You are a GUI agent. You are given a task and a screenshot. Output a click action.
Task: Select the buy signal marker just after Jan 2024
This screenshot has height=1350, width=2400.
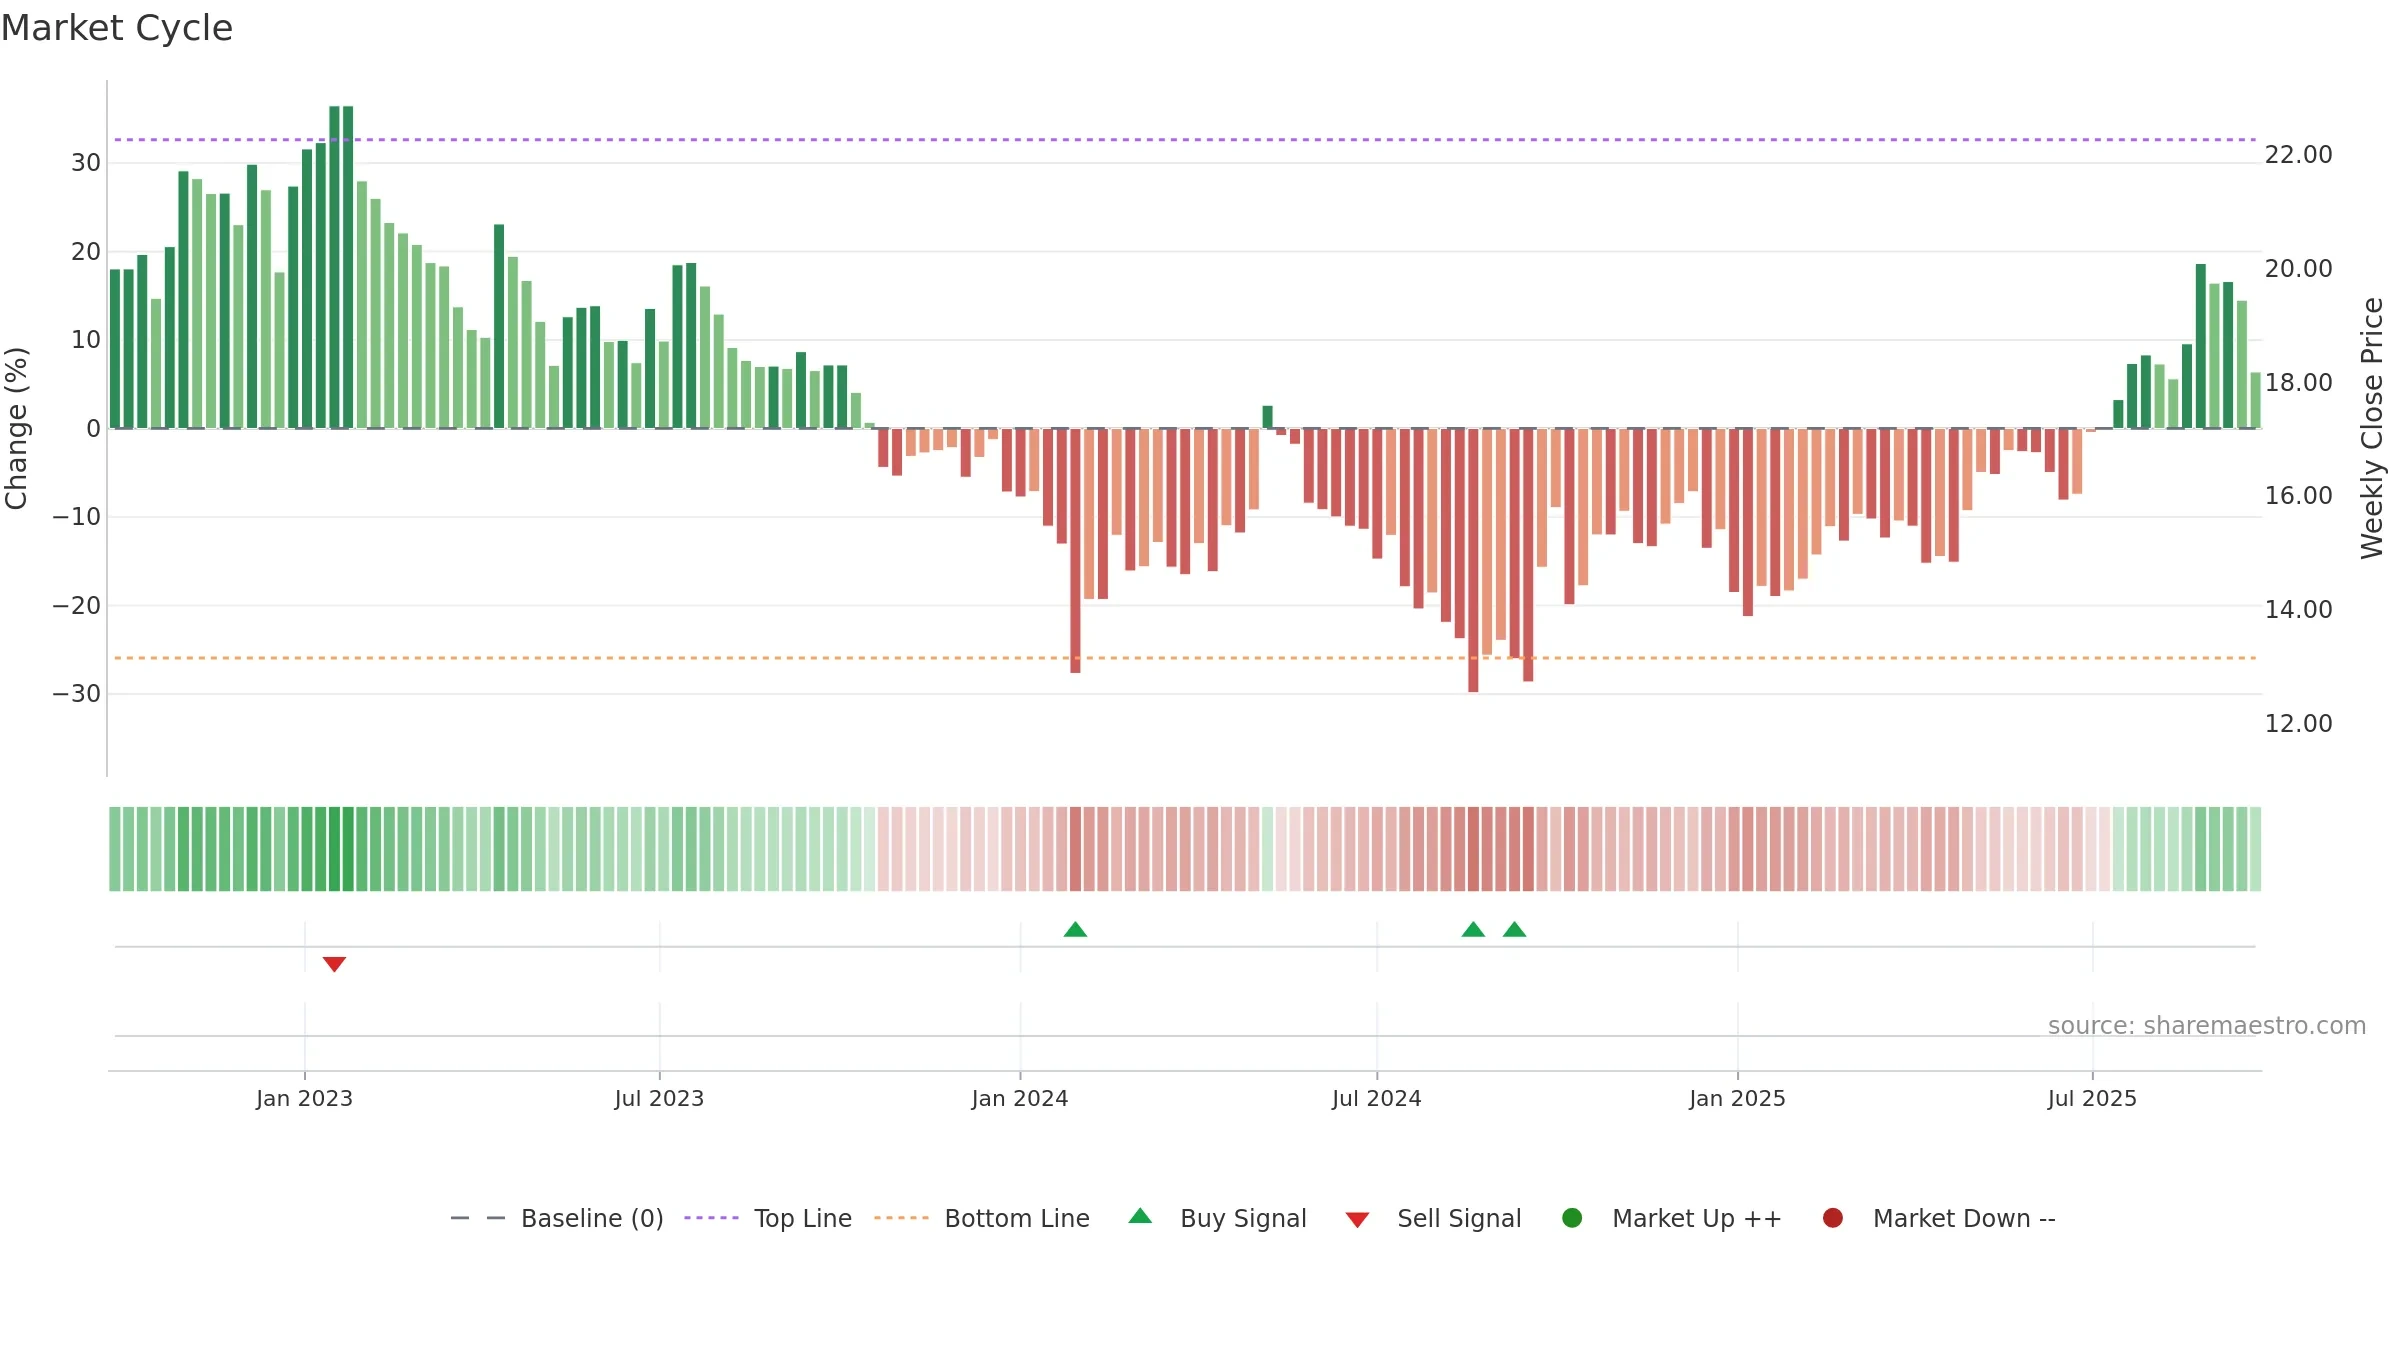coord(1075,929)
